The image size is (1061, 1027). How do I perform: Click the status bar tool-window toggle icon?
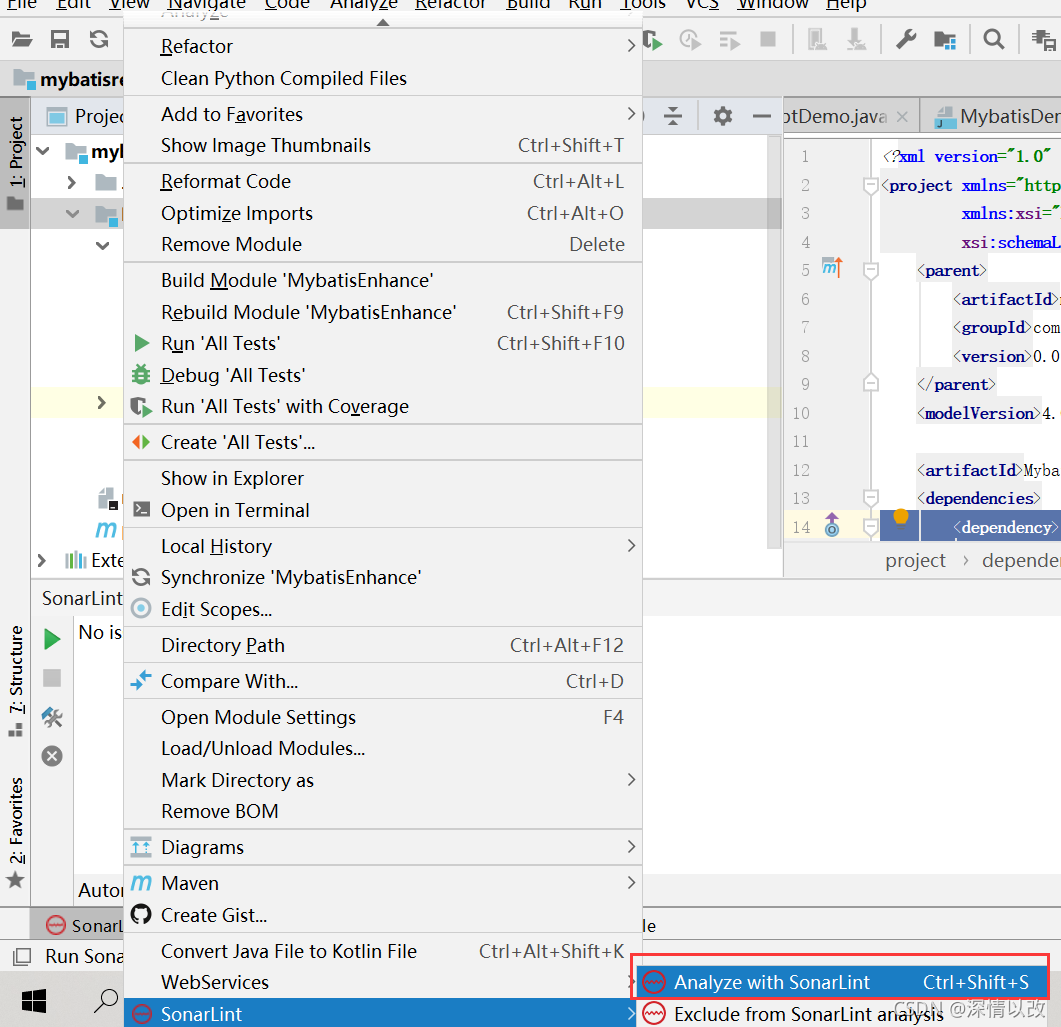tap(22, 956)
